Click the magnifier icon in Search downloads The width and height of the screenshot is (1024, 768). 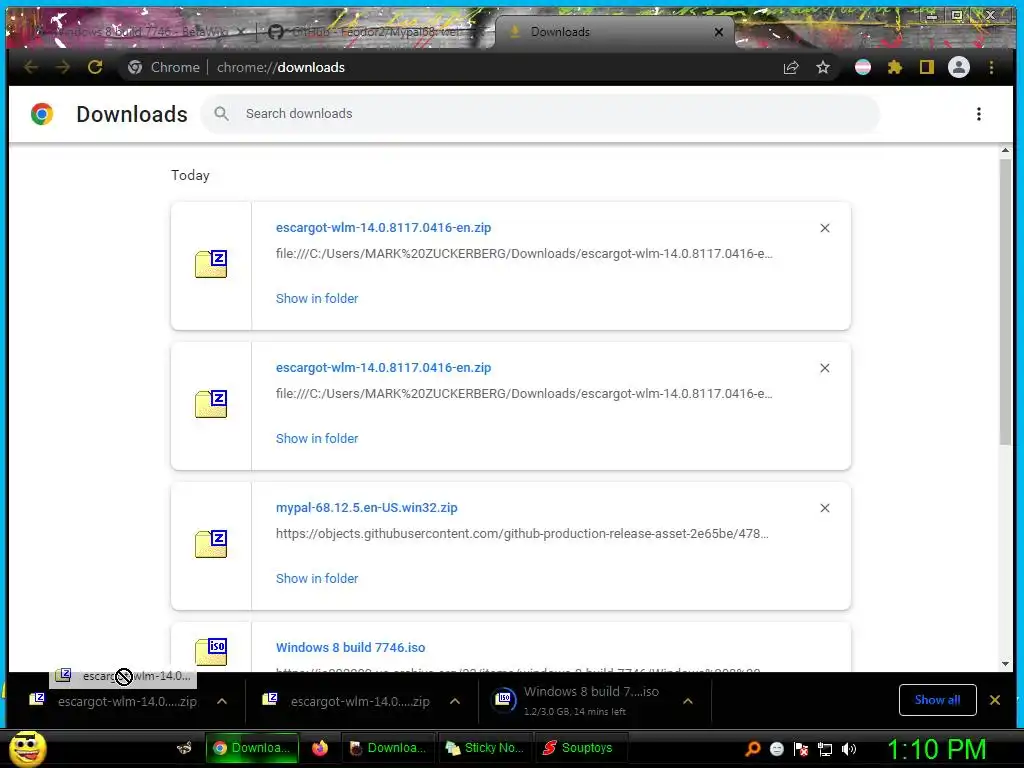pos(221,114)
